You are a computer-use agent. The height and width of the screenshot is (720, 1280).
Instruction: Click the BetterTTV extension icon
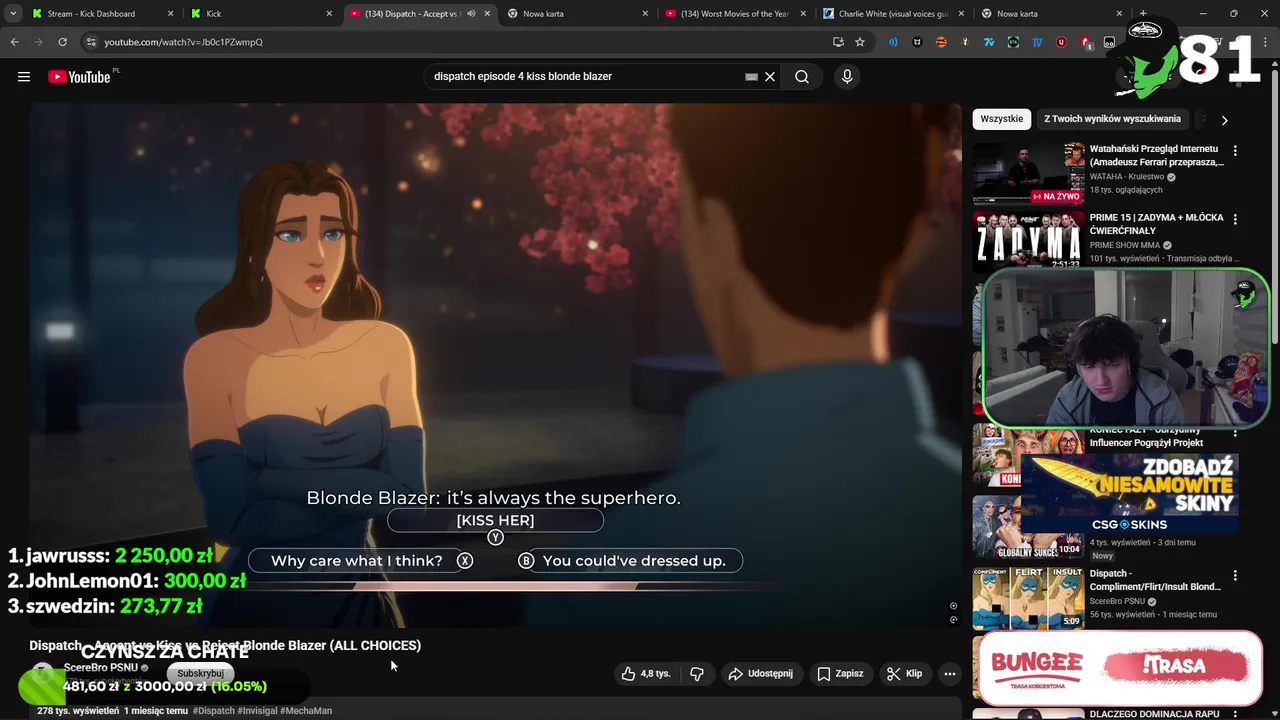[1013, 42]
